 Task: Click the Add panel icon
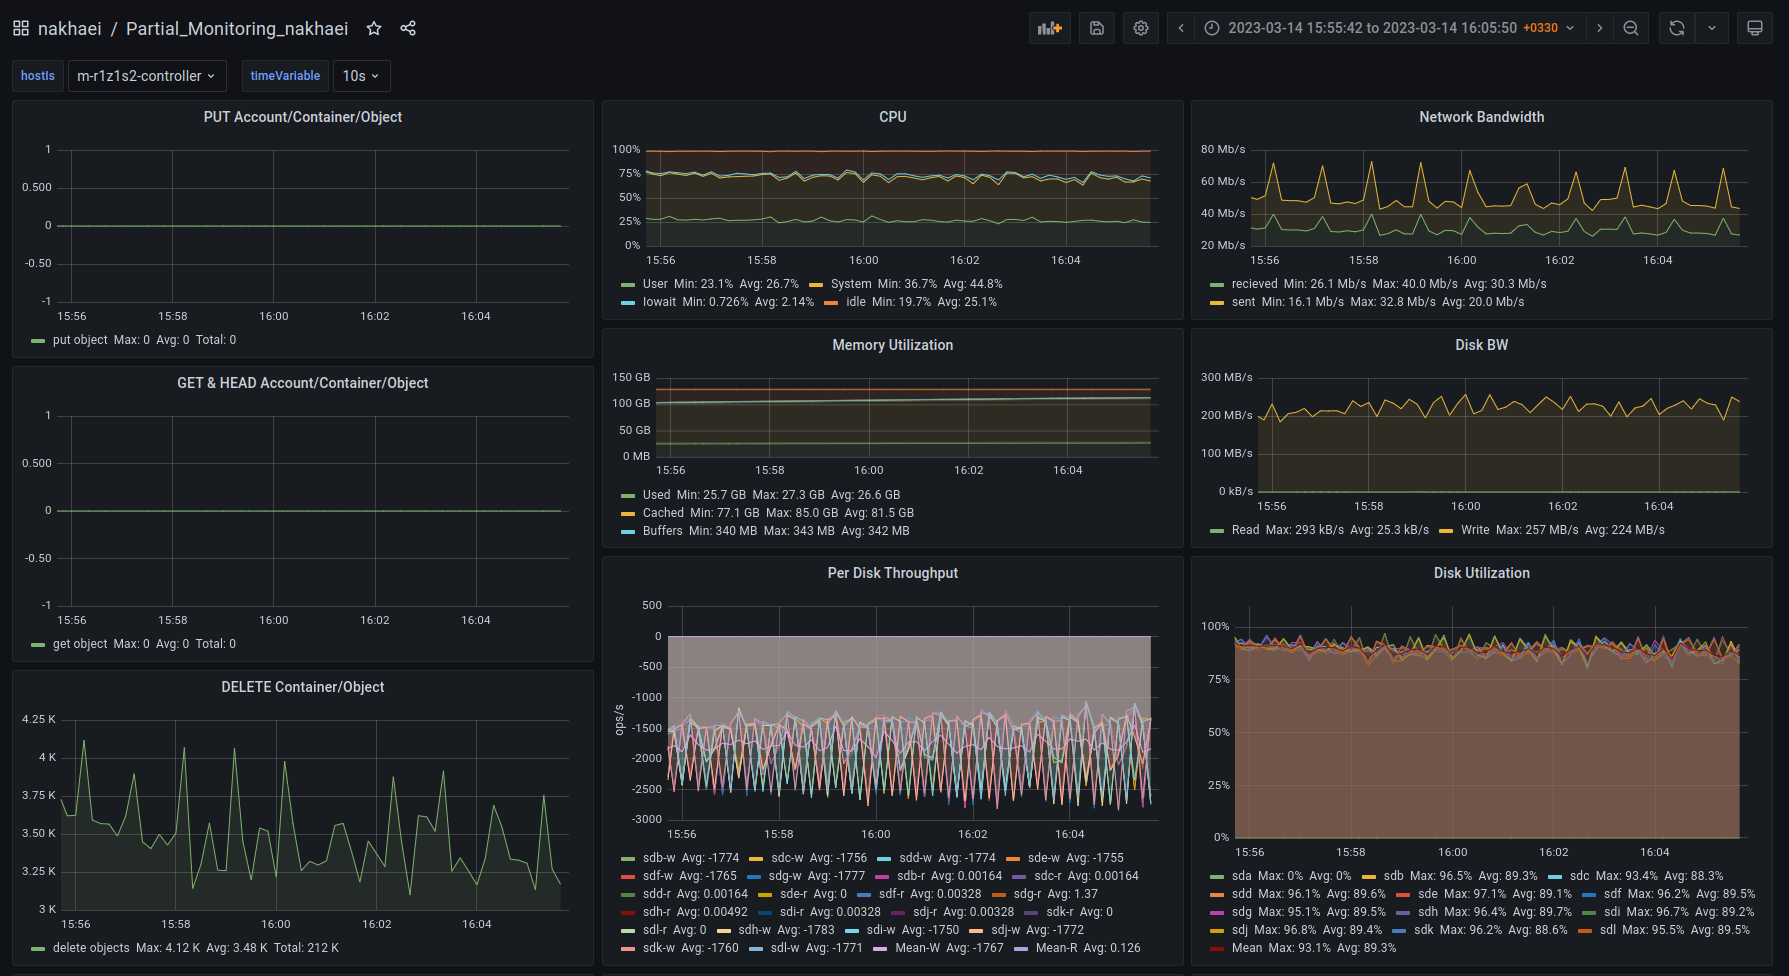pos(1049,28)
